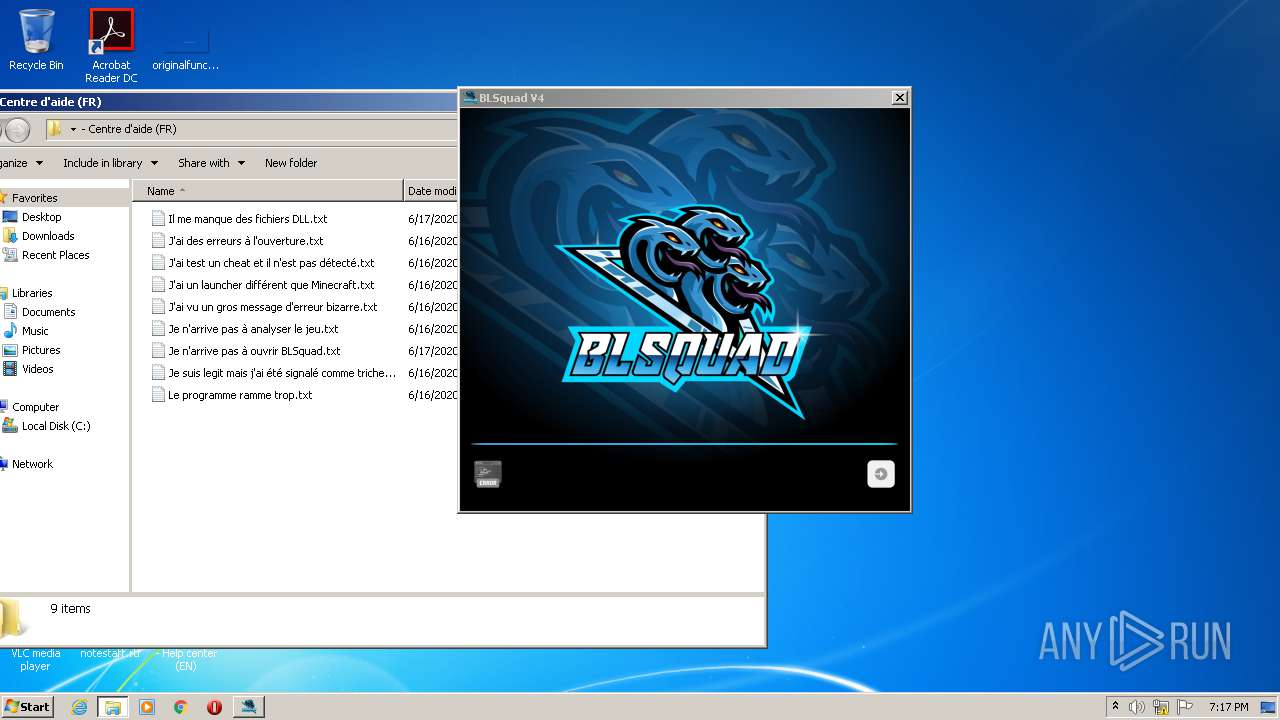Click the Centre d'aide (FR) address path
The height and width of the screenshot is (720, 1280).
click(x=132, y=129)
